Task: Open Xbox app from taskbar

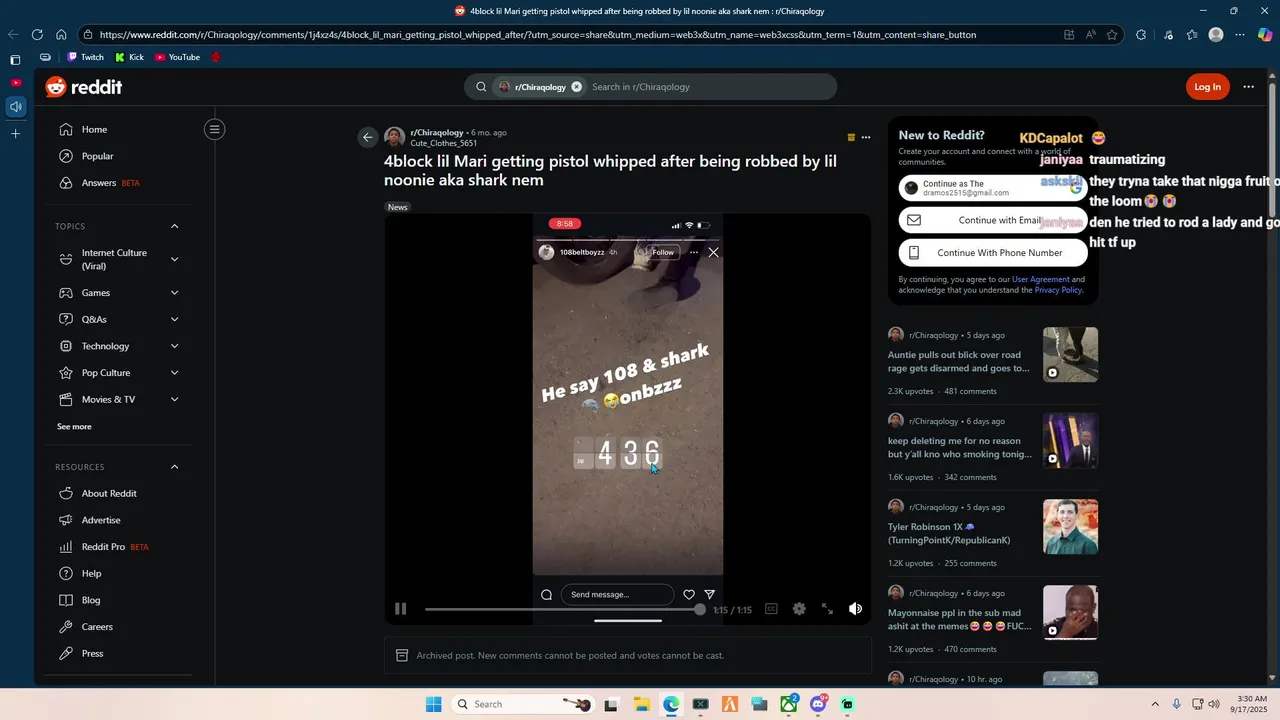Action: (789, 704)
